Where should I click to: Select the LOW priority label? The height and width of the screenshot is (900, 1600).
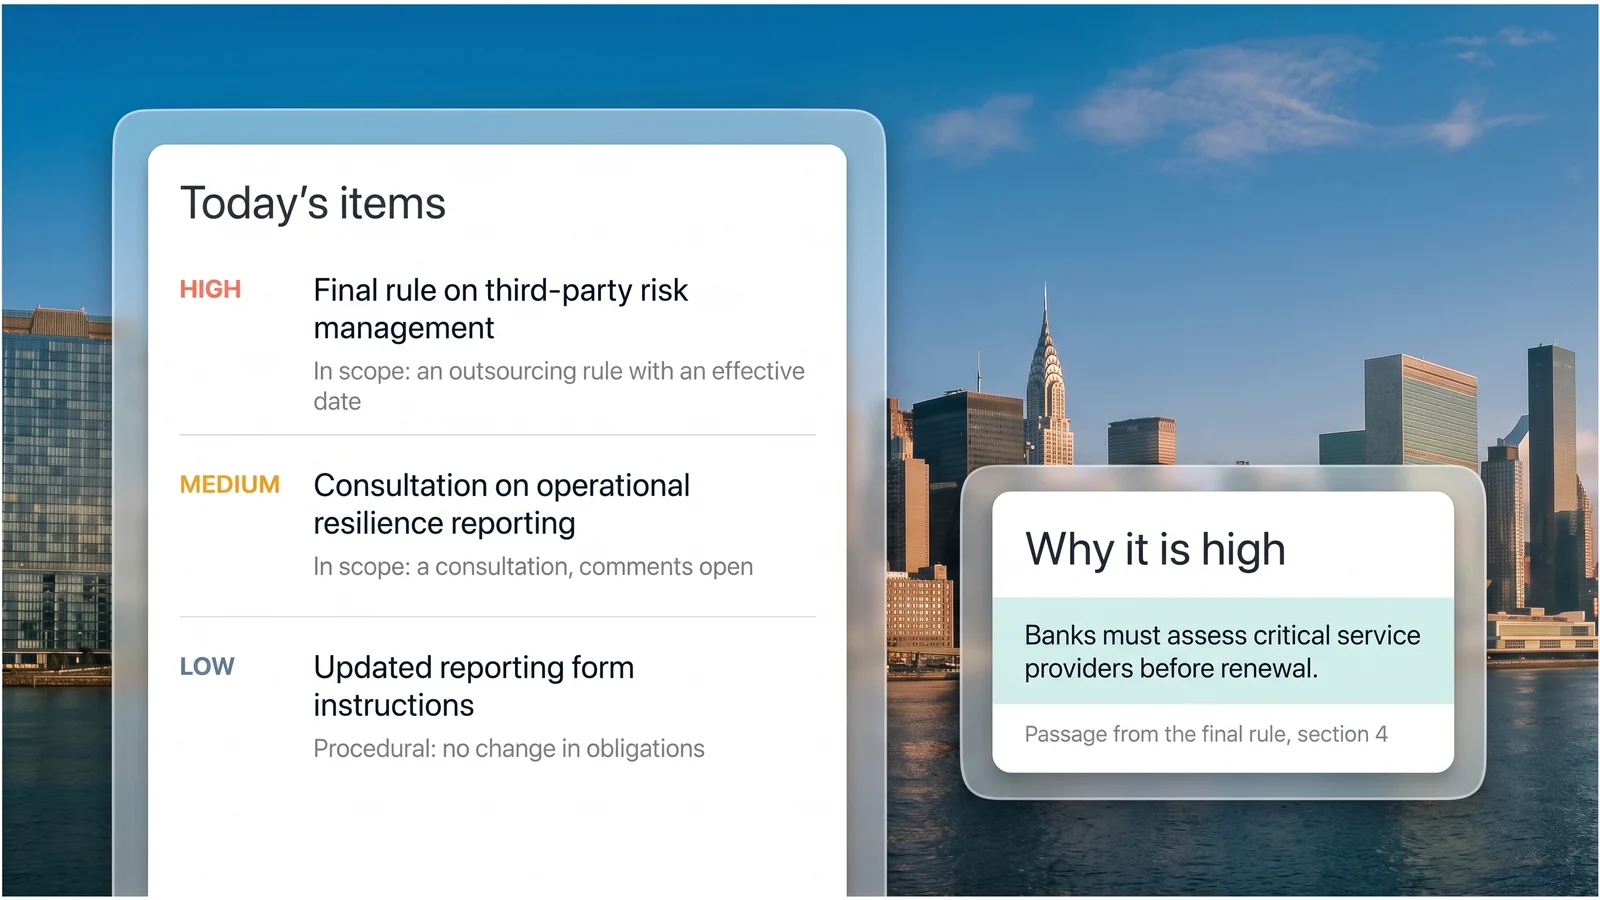[207, 667]
